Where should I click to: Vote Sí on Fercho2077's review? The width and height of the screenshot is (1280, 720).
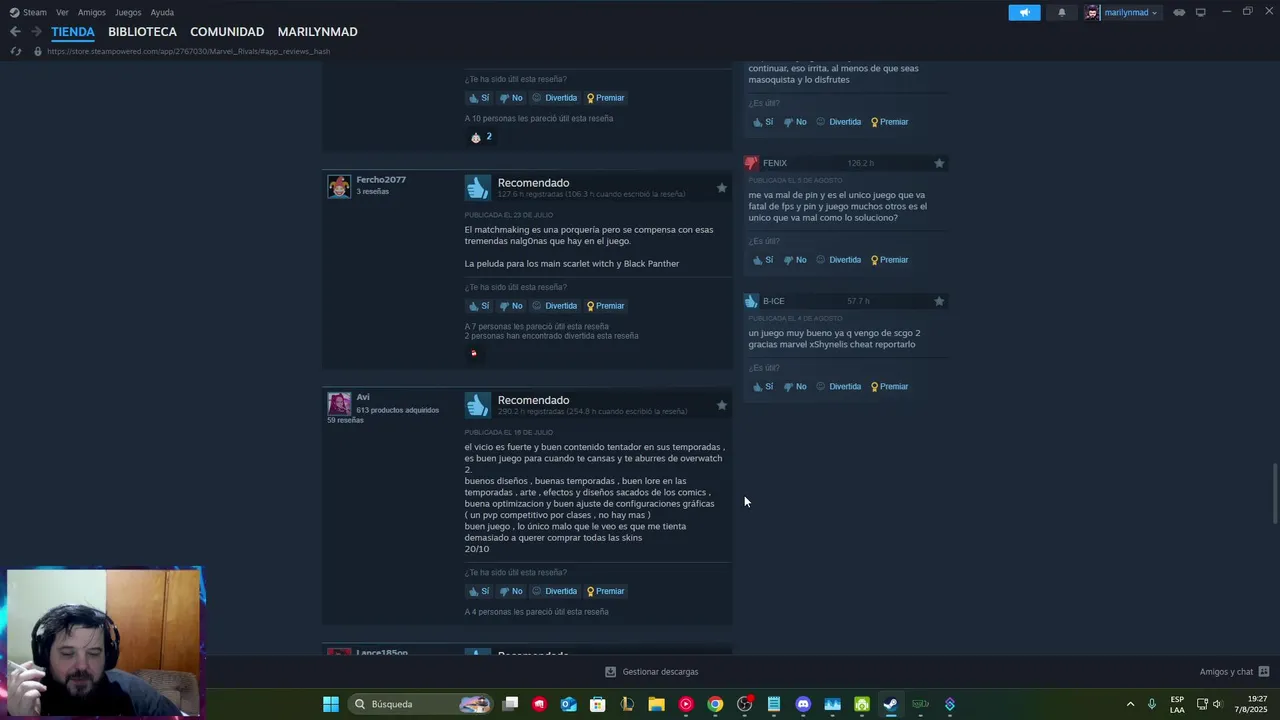point(479,306)
